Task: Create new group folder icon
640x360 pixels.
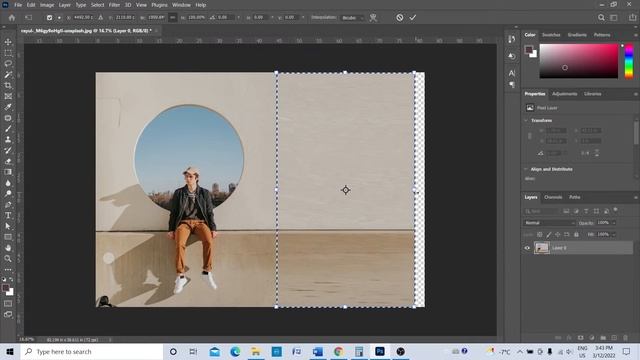Action: click(x=603, y=338)
